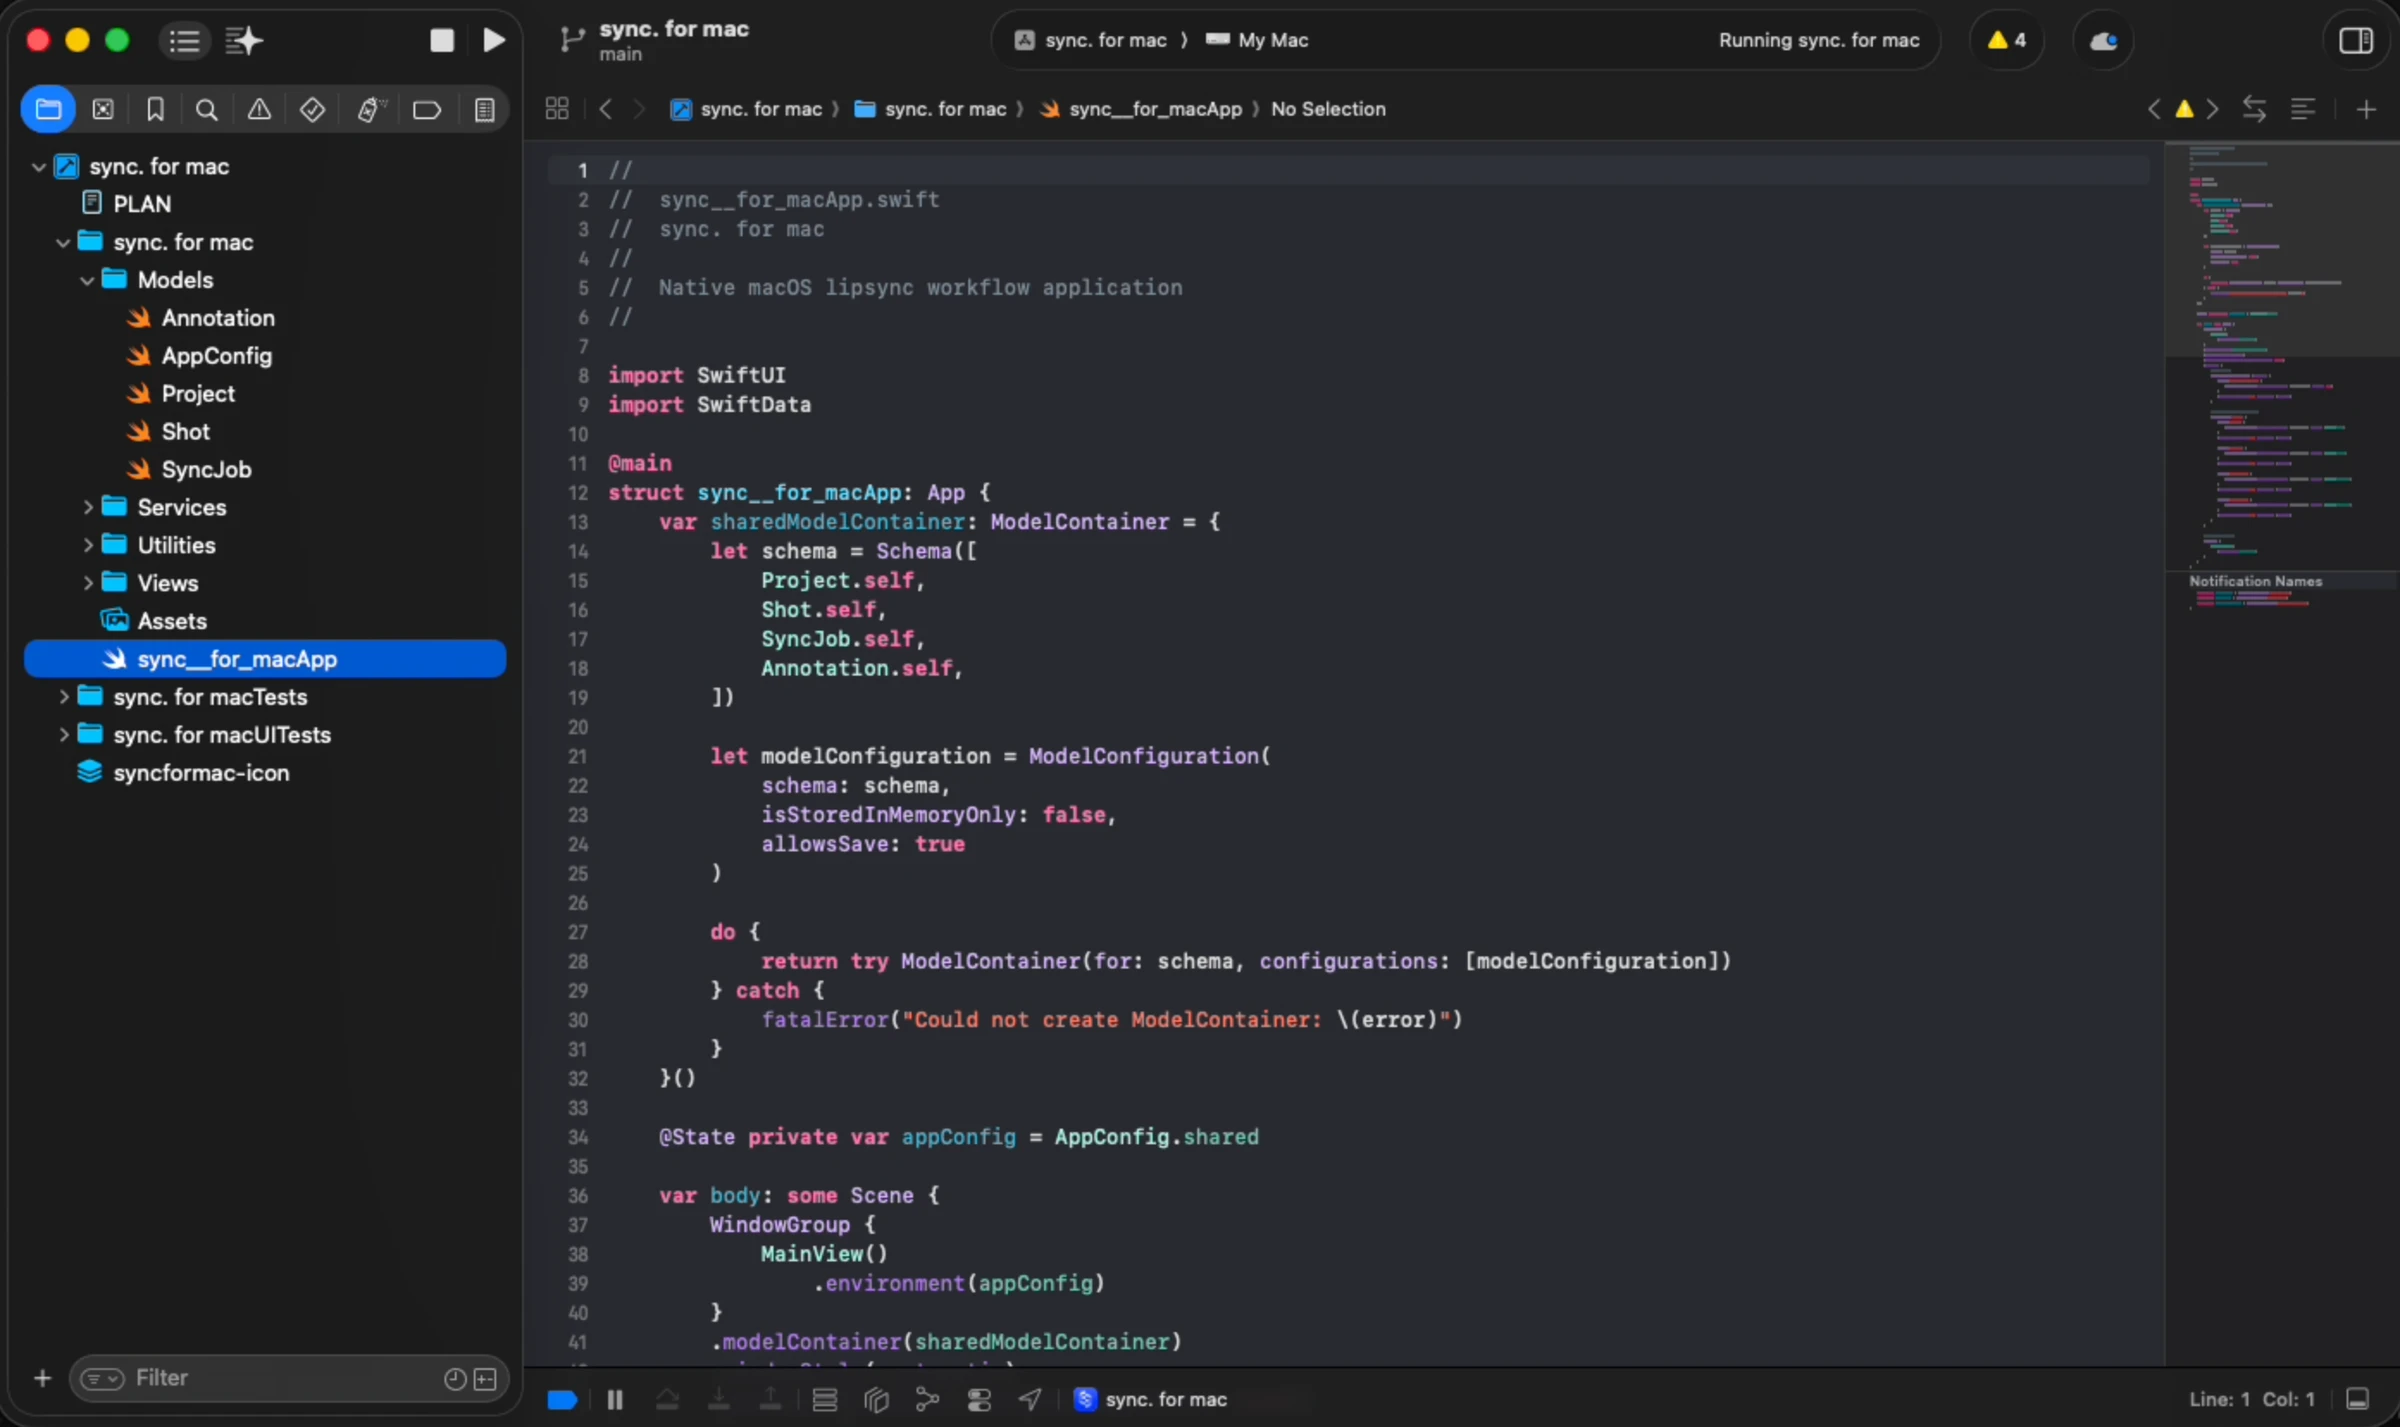Click the branch icon beside main
Viewport: 2400px width, 1427px height.
[x=571, y=40]
